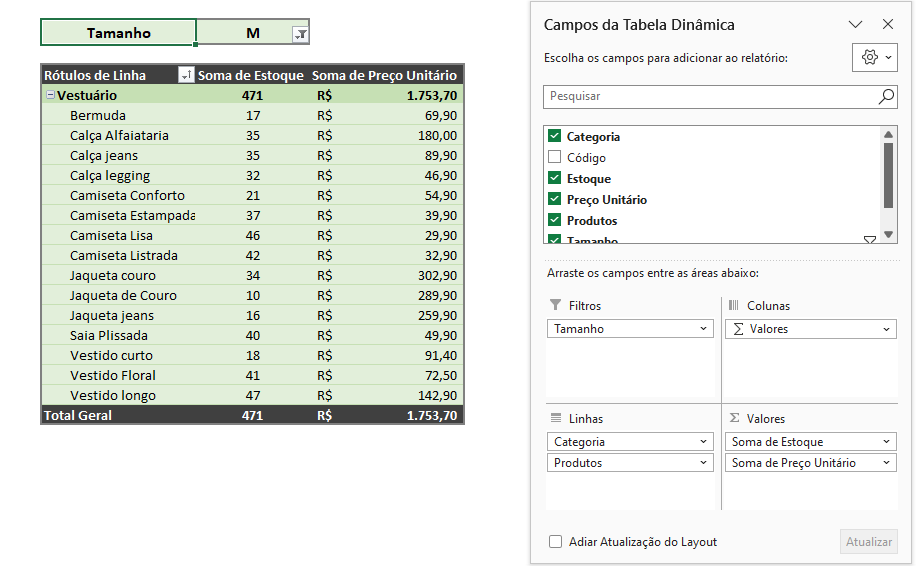916x566 pixels.
Task: Open the Tamanho dropdown in Filtros
Action: 703,329
